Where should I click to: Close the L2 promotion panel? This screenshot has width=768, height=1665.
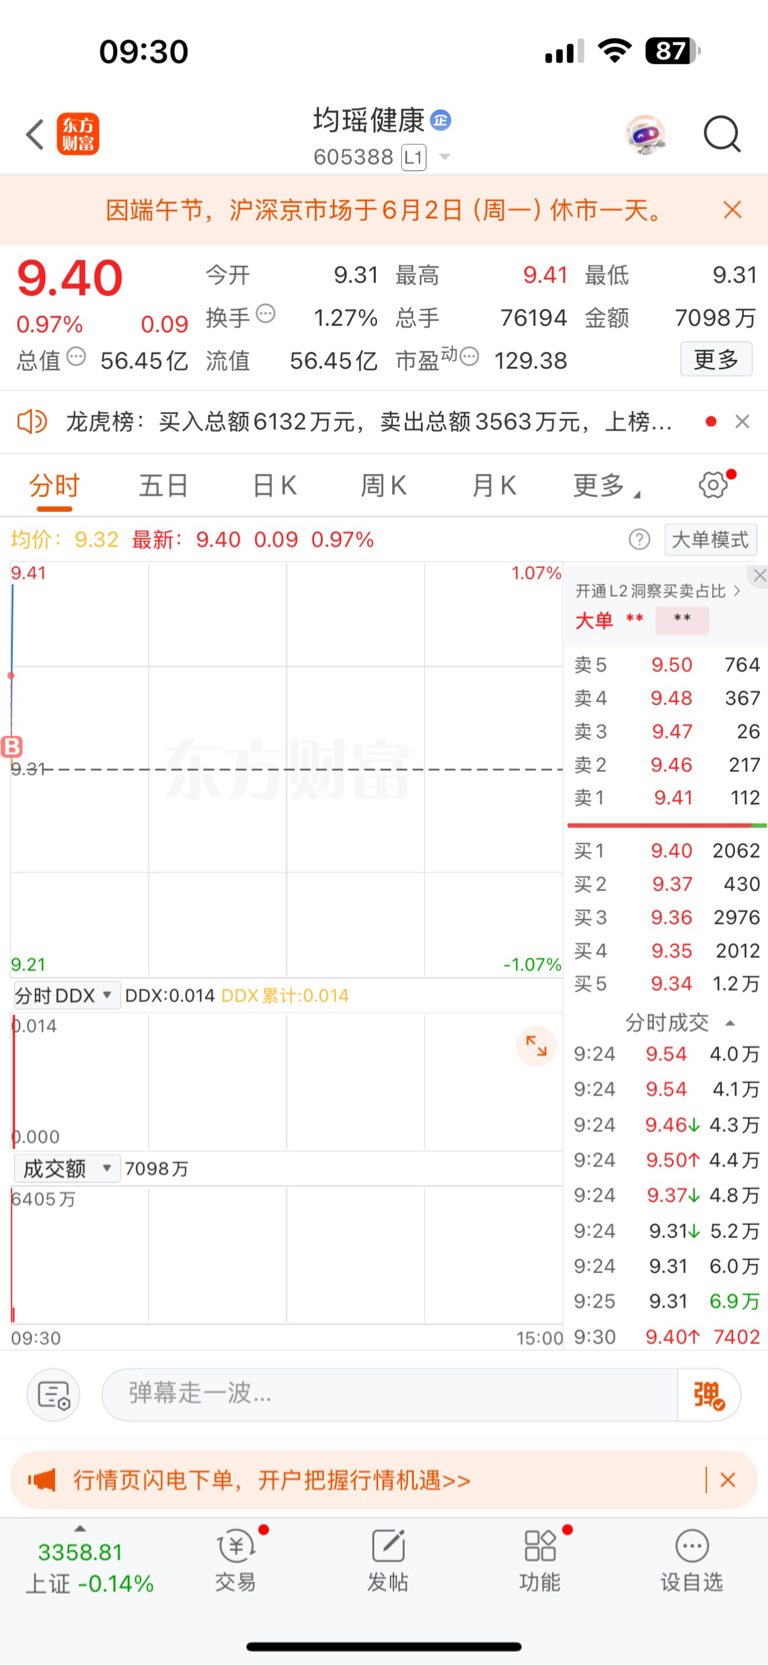(759, 575)
